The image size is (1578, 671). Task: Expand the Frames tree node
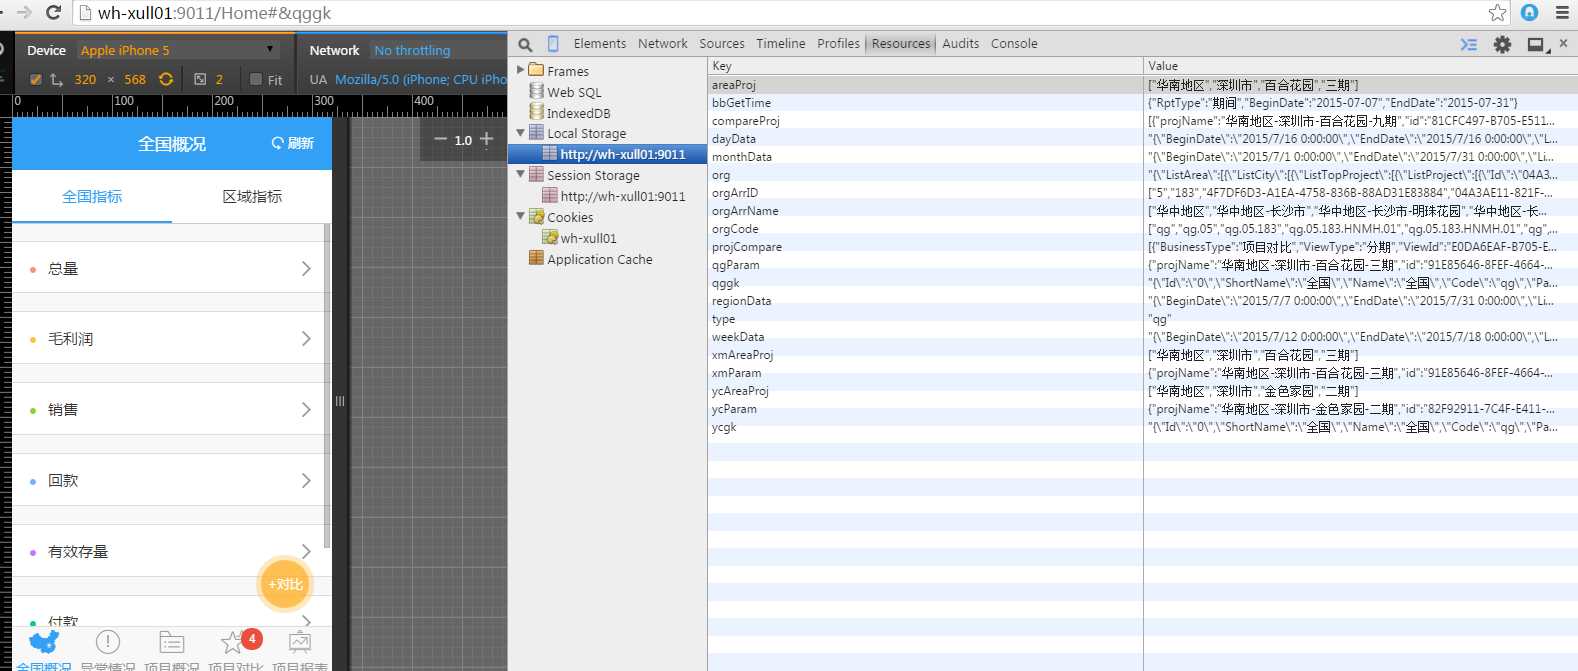coord(520,70)
